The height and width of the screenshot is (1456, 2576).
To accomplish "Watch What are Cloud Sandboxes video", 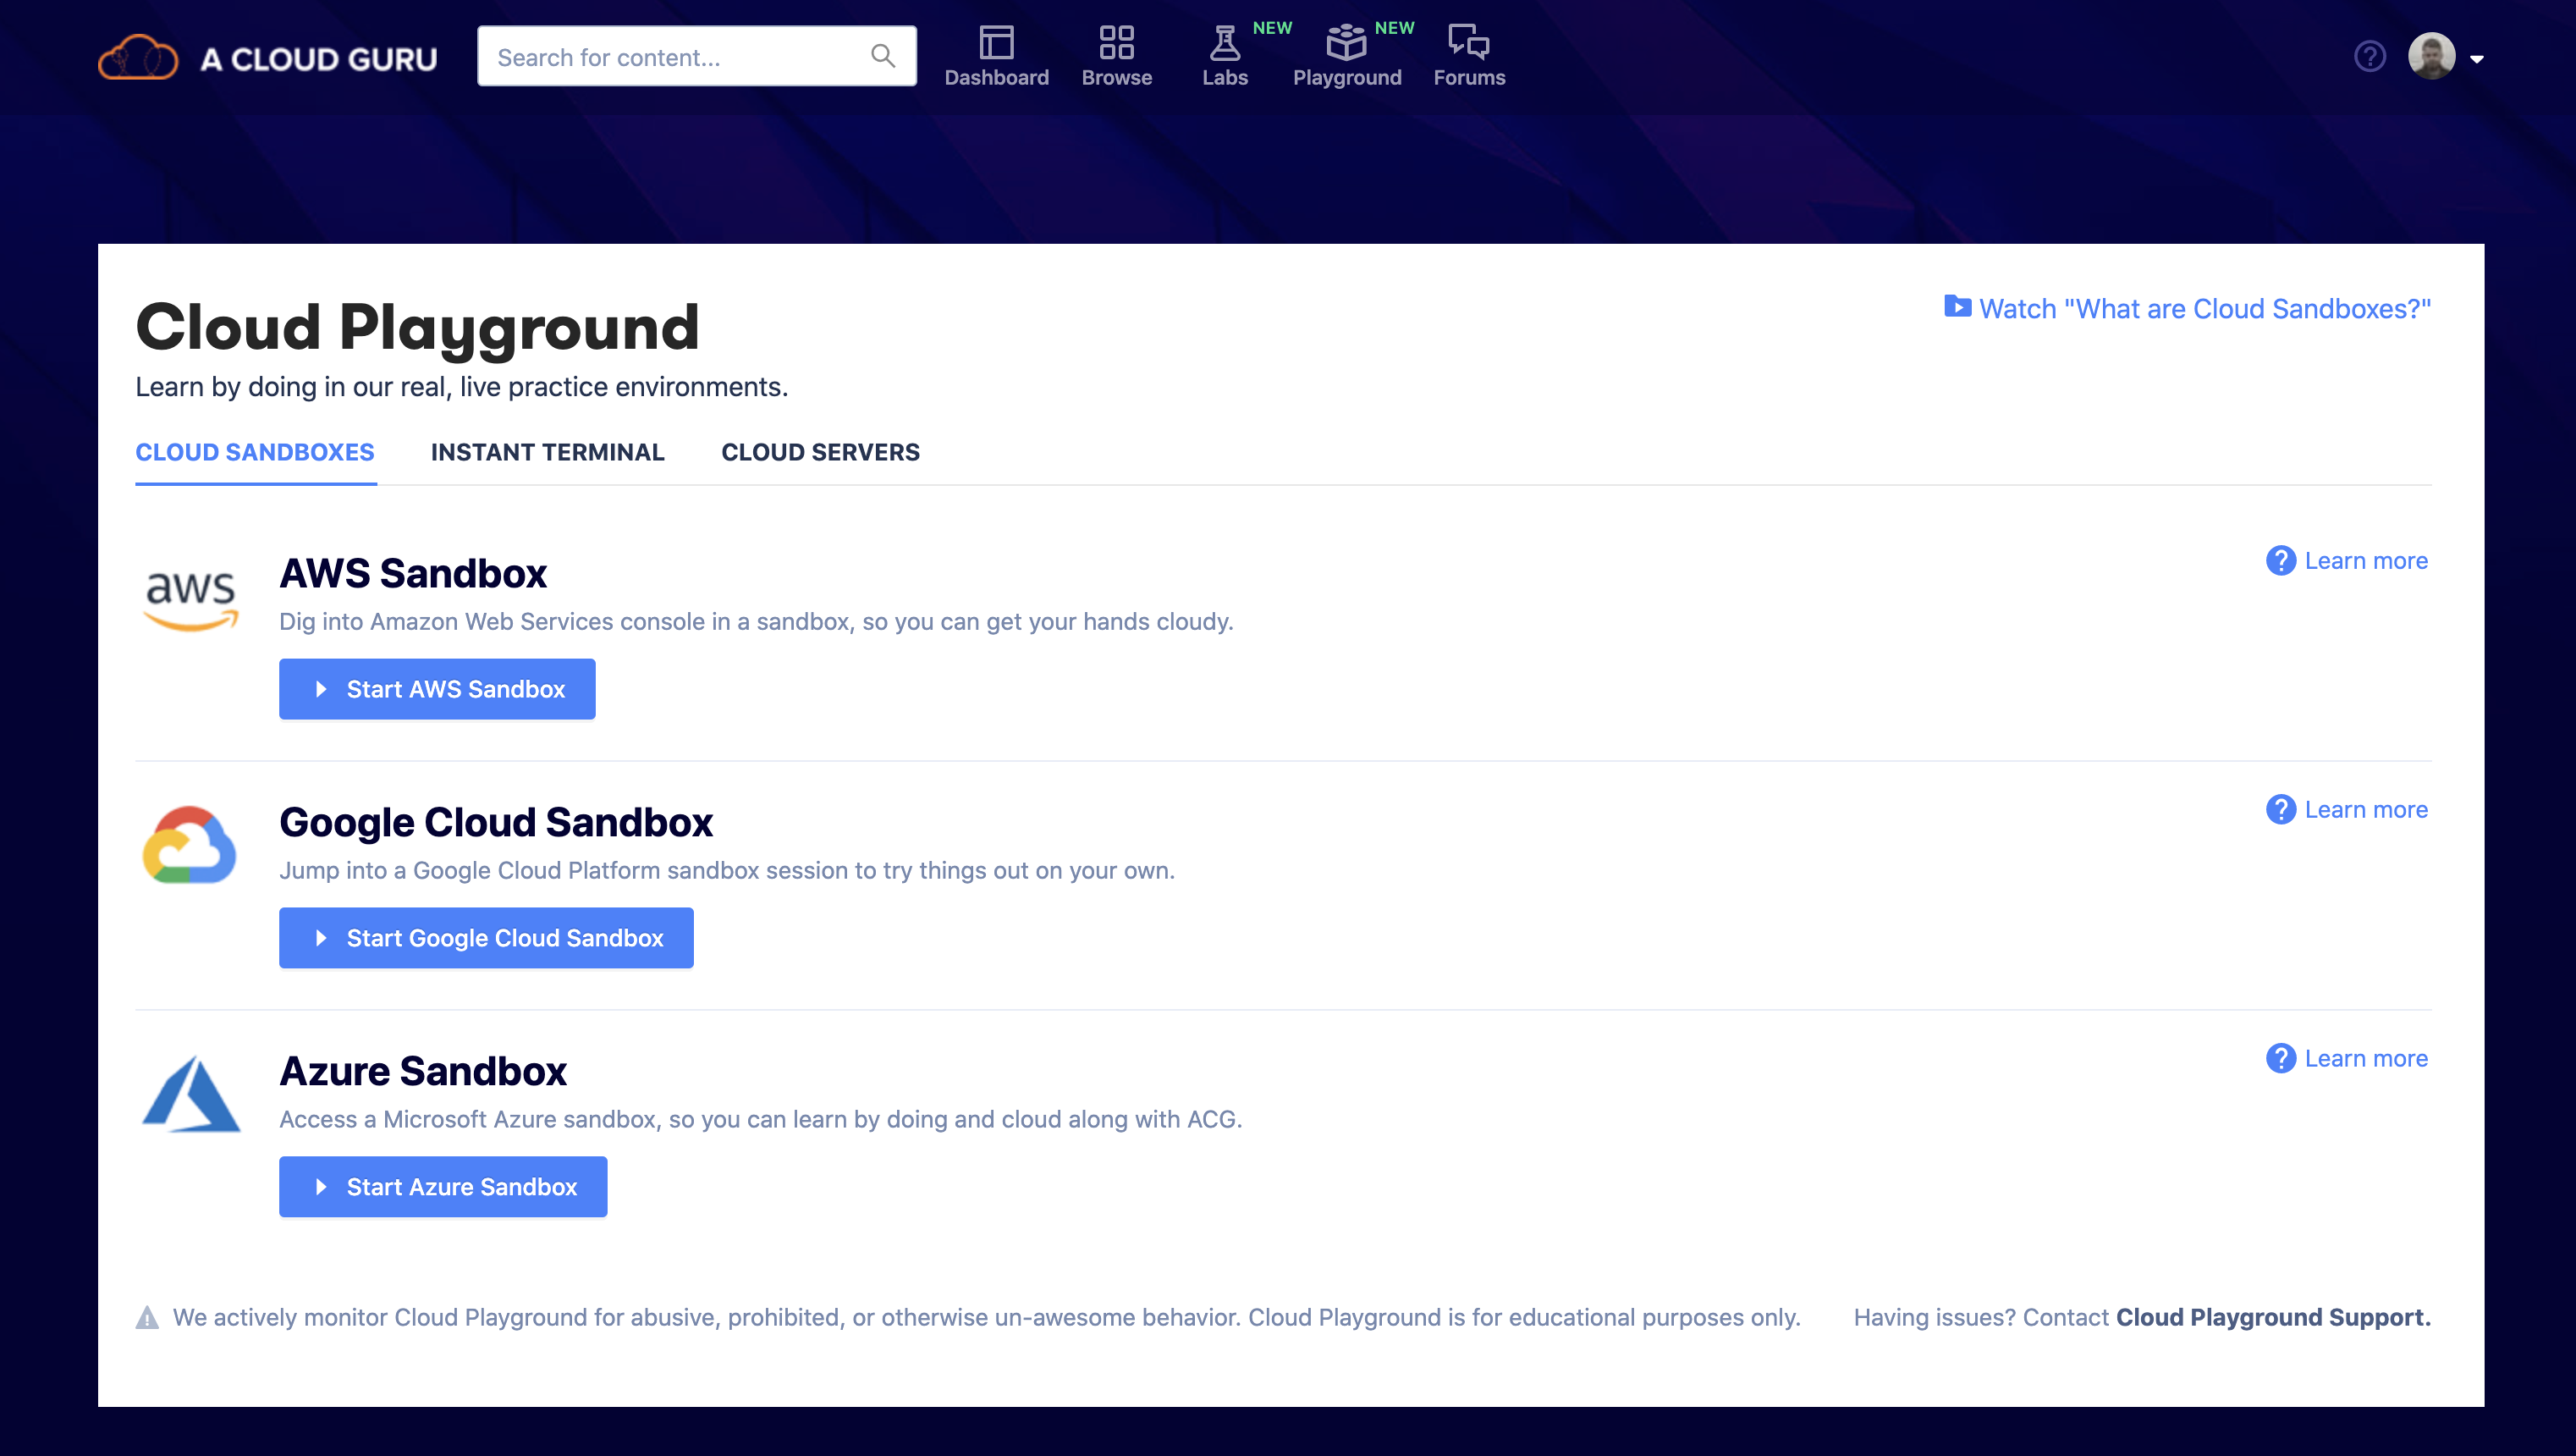I will (x=2188, y=308).
